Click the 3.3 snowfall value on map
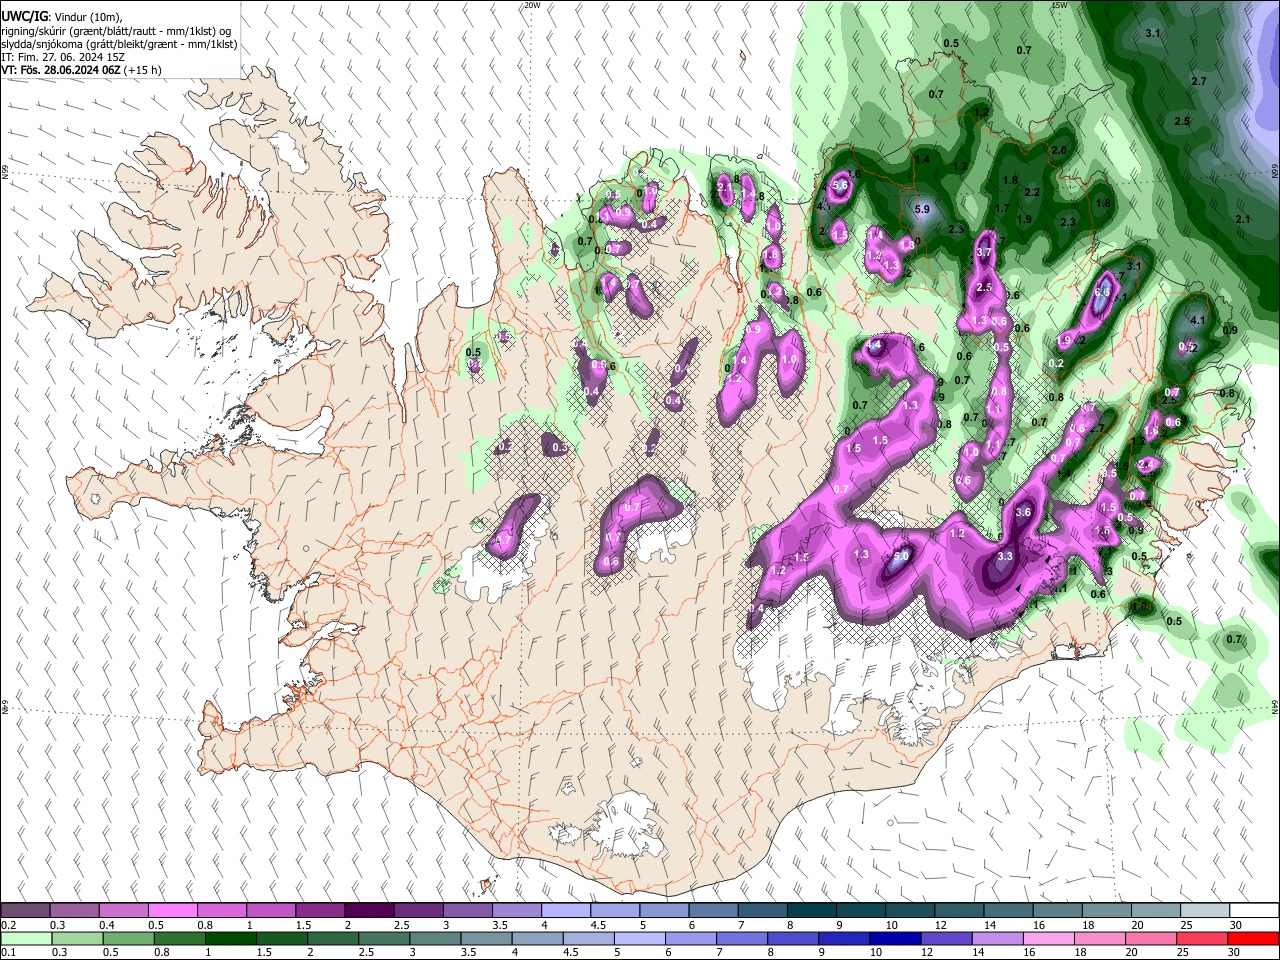 click(x=1005, y=556)
